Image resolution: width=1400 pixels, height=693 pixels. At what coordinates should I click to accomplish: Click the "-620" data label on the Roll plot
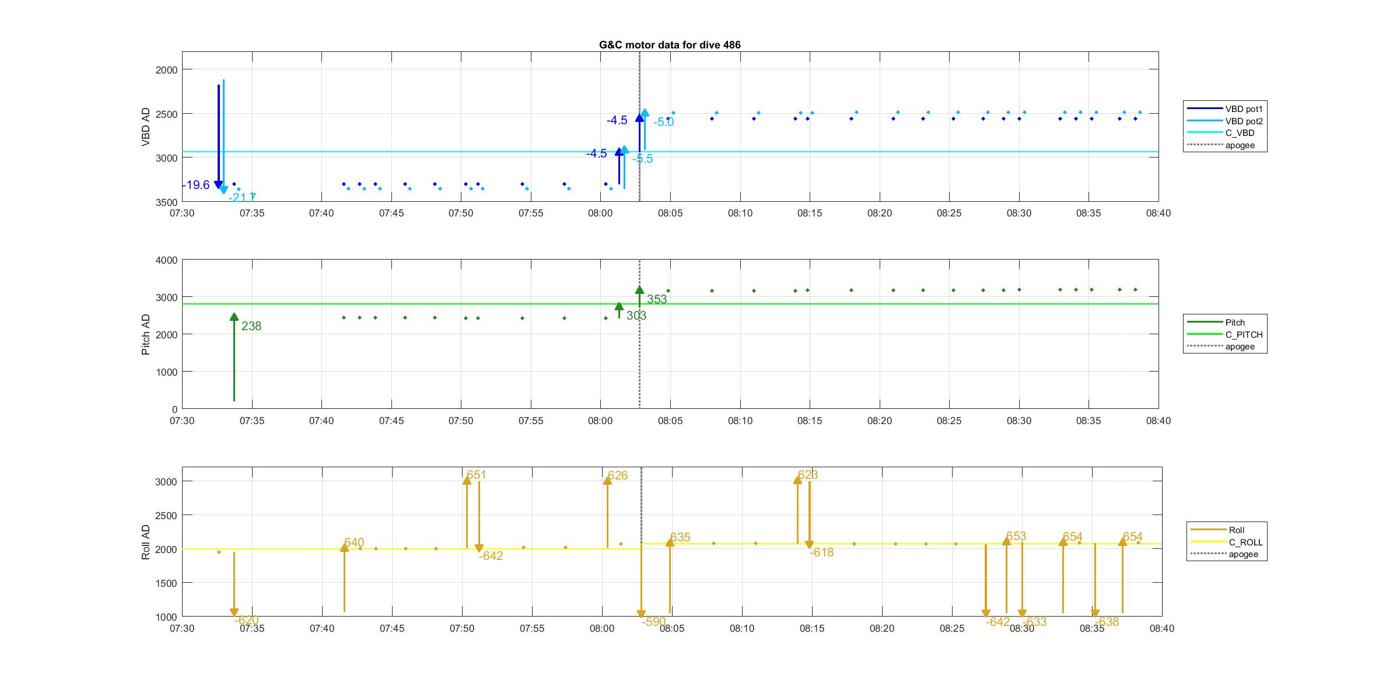(x=247, y=621)
